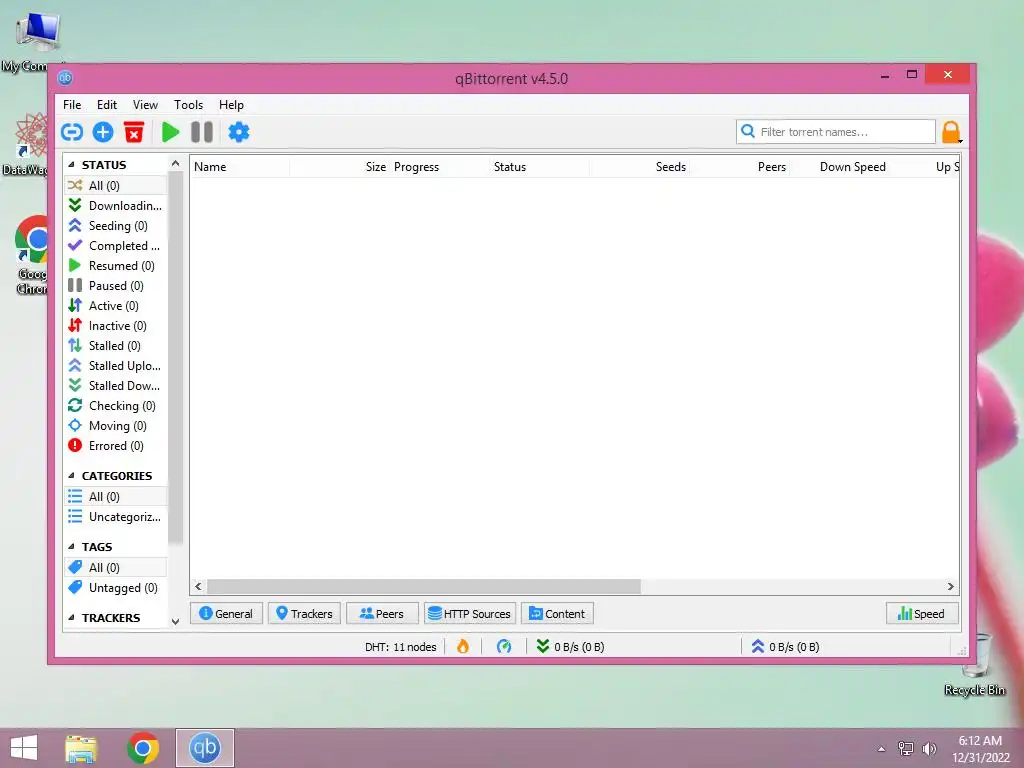Screen dimensions: 1024x768
Task: Collapse the CATEGORIES section
Action: point(71,475)
